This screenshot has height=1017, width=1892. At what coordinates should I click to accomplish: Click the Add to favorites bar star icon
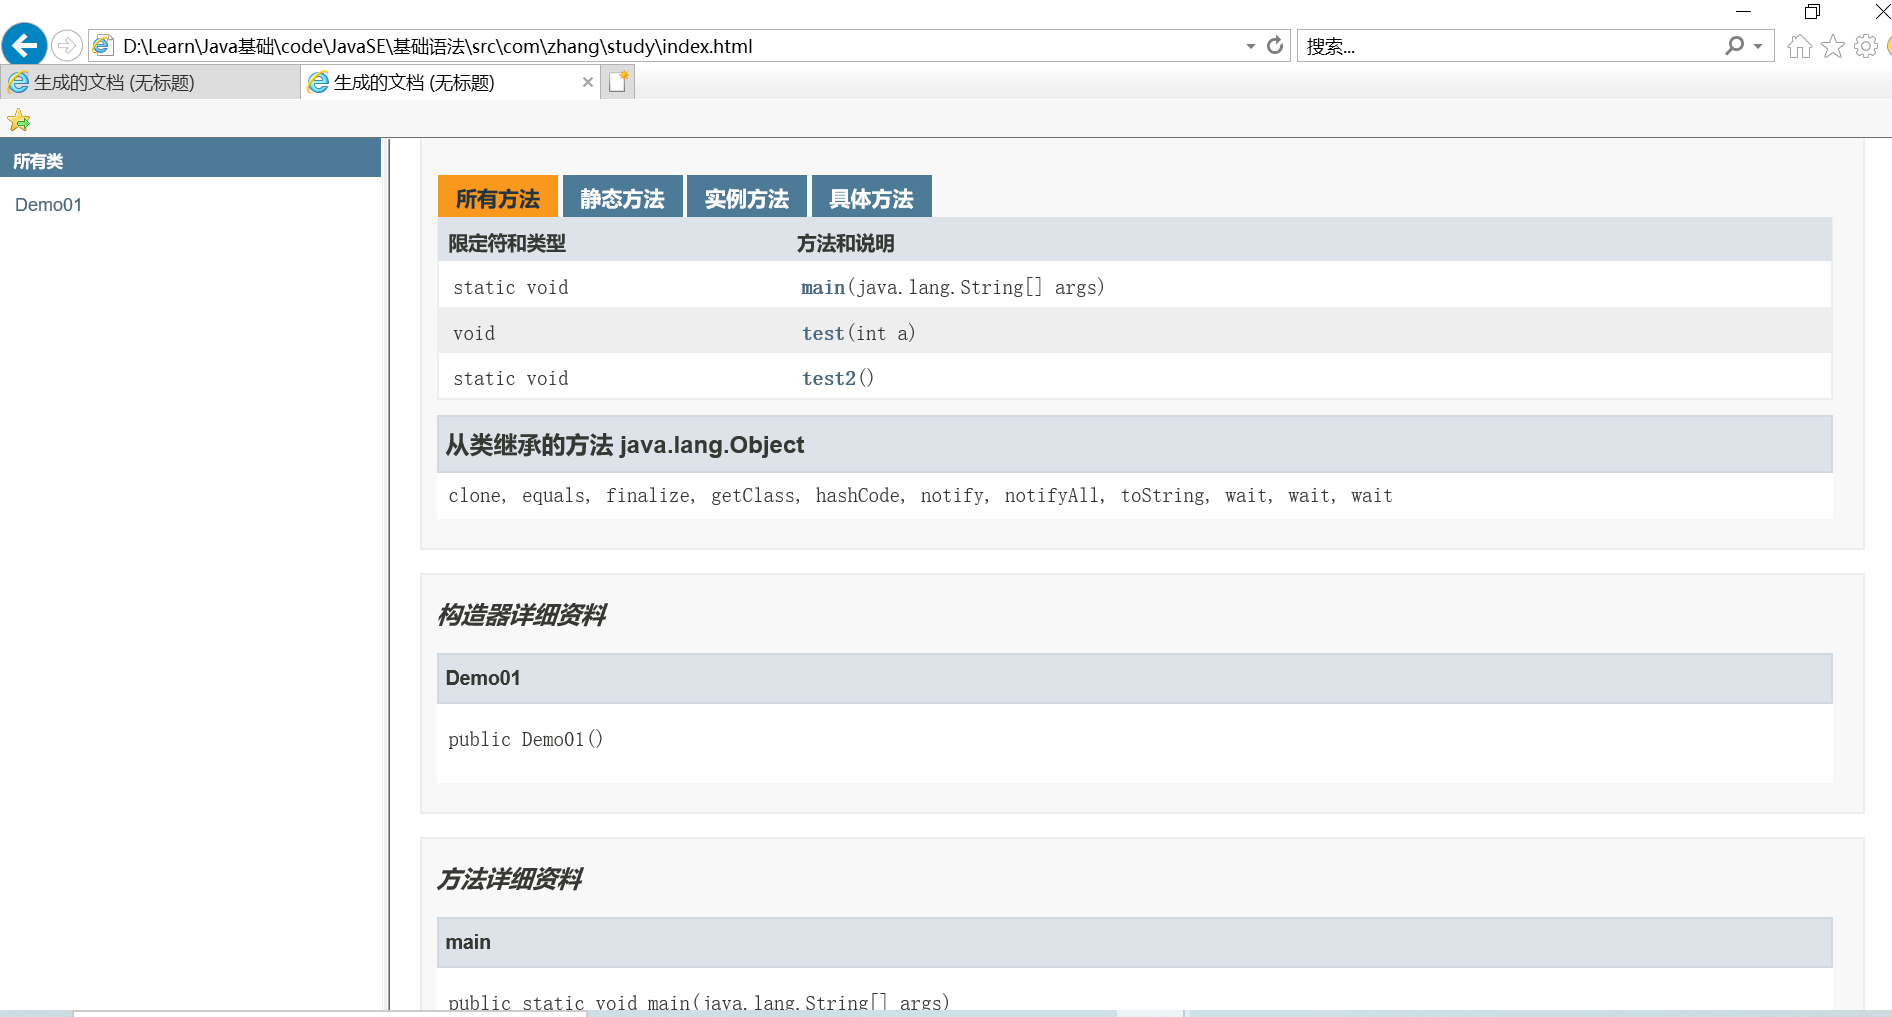coord(19,121)
